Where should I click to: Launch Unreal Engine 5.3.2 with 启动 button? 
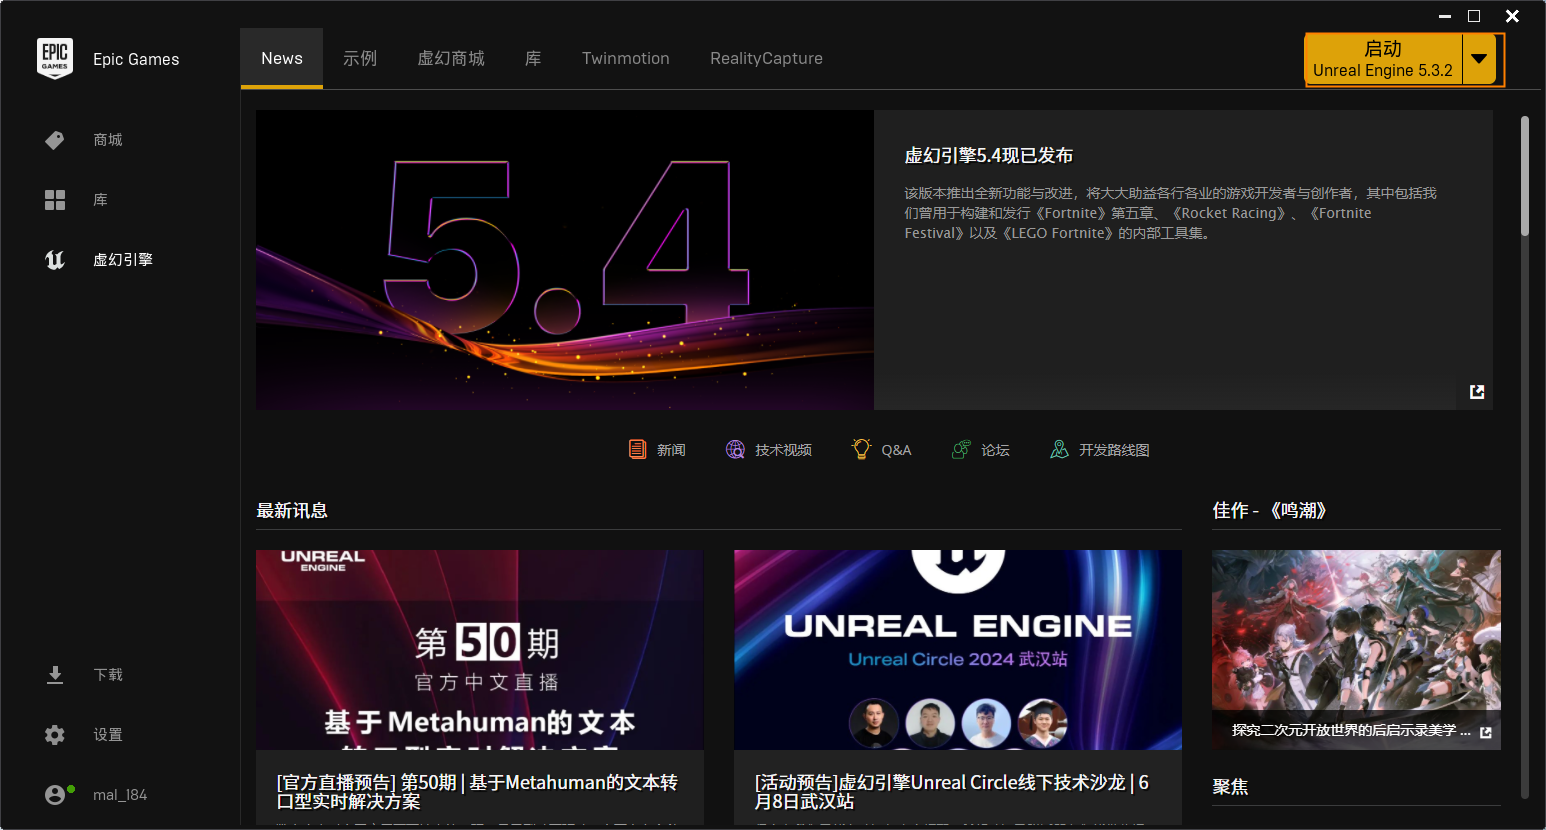coord(1383,59)
